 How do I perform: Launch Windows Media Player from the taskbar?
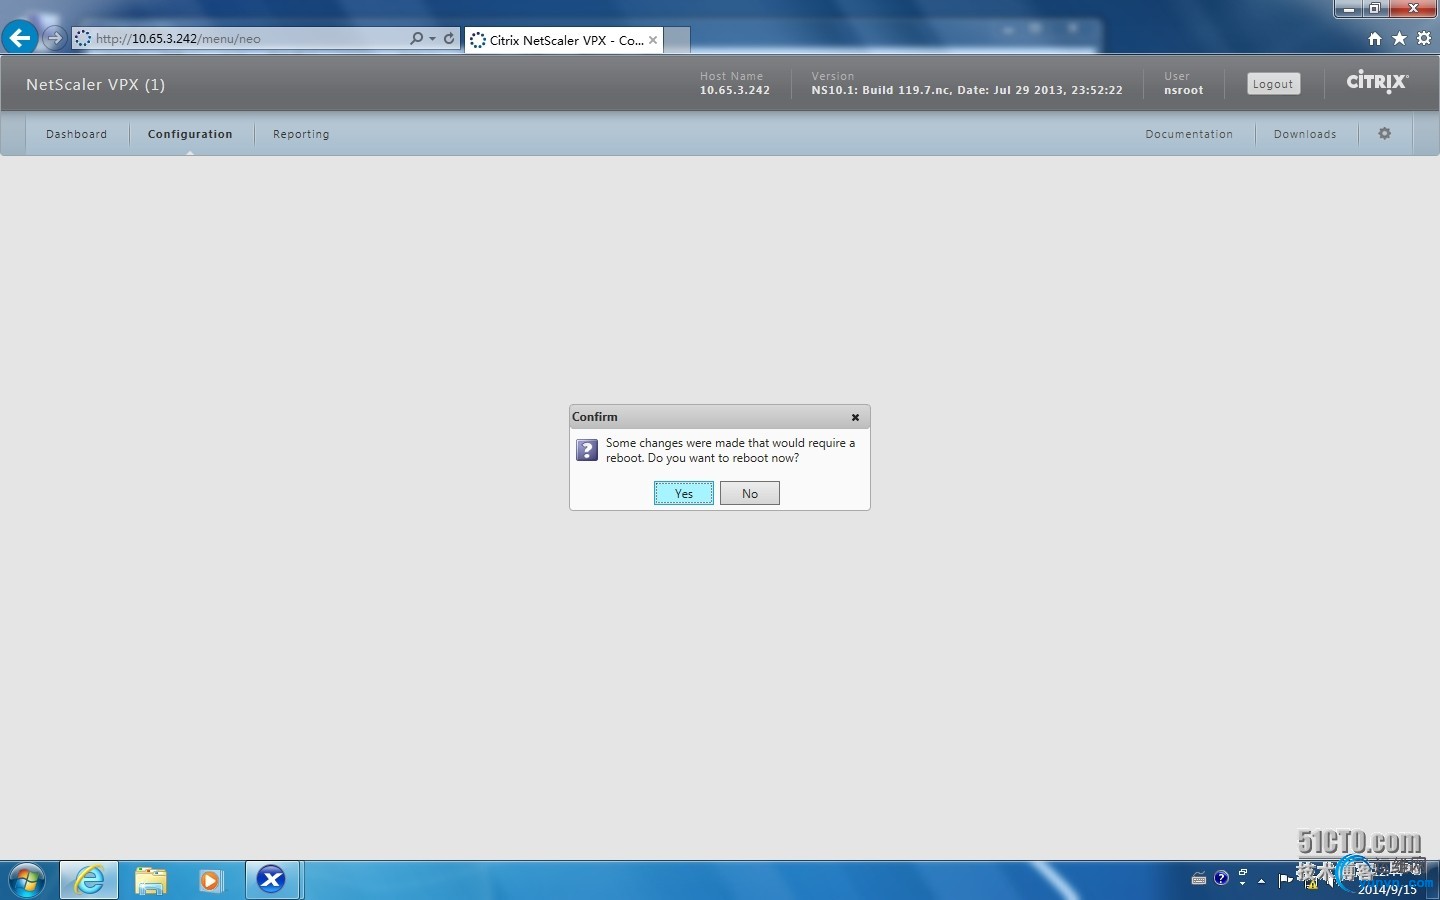coord(210,880)
